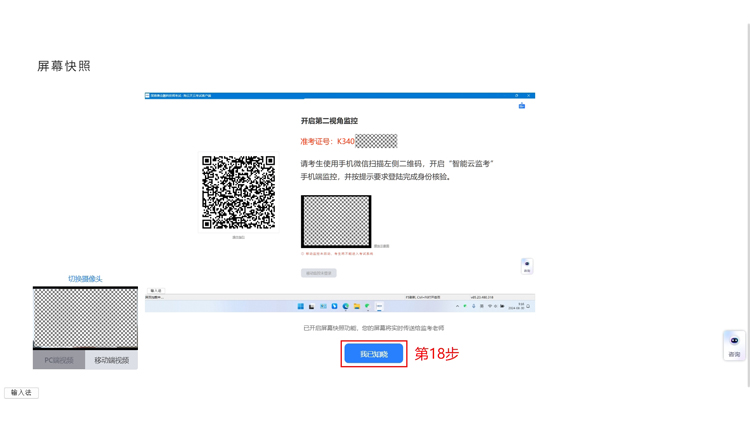Click the gray mobile login button in snapshot
750x422 pixels.
(x=319, y=273)
